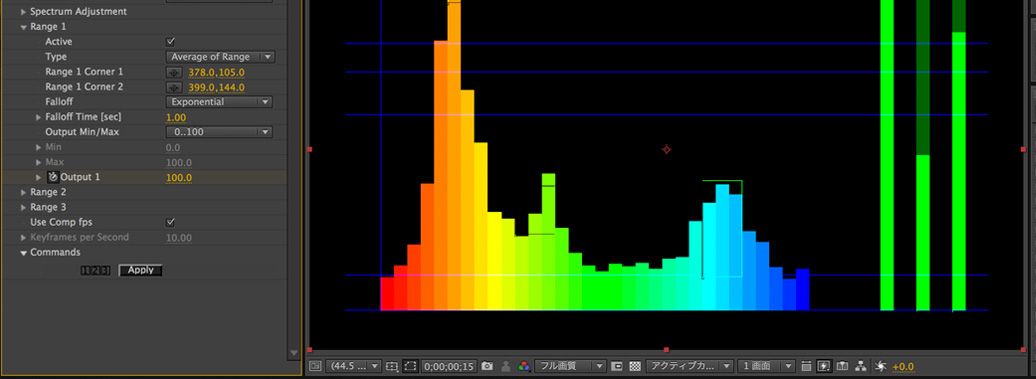Click the red anchor point crosshair in viewer
1036x379 pixels.
(666, 149)
